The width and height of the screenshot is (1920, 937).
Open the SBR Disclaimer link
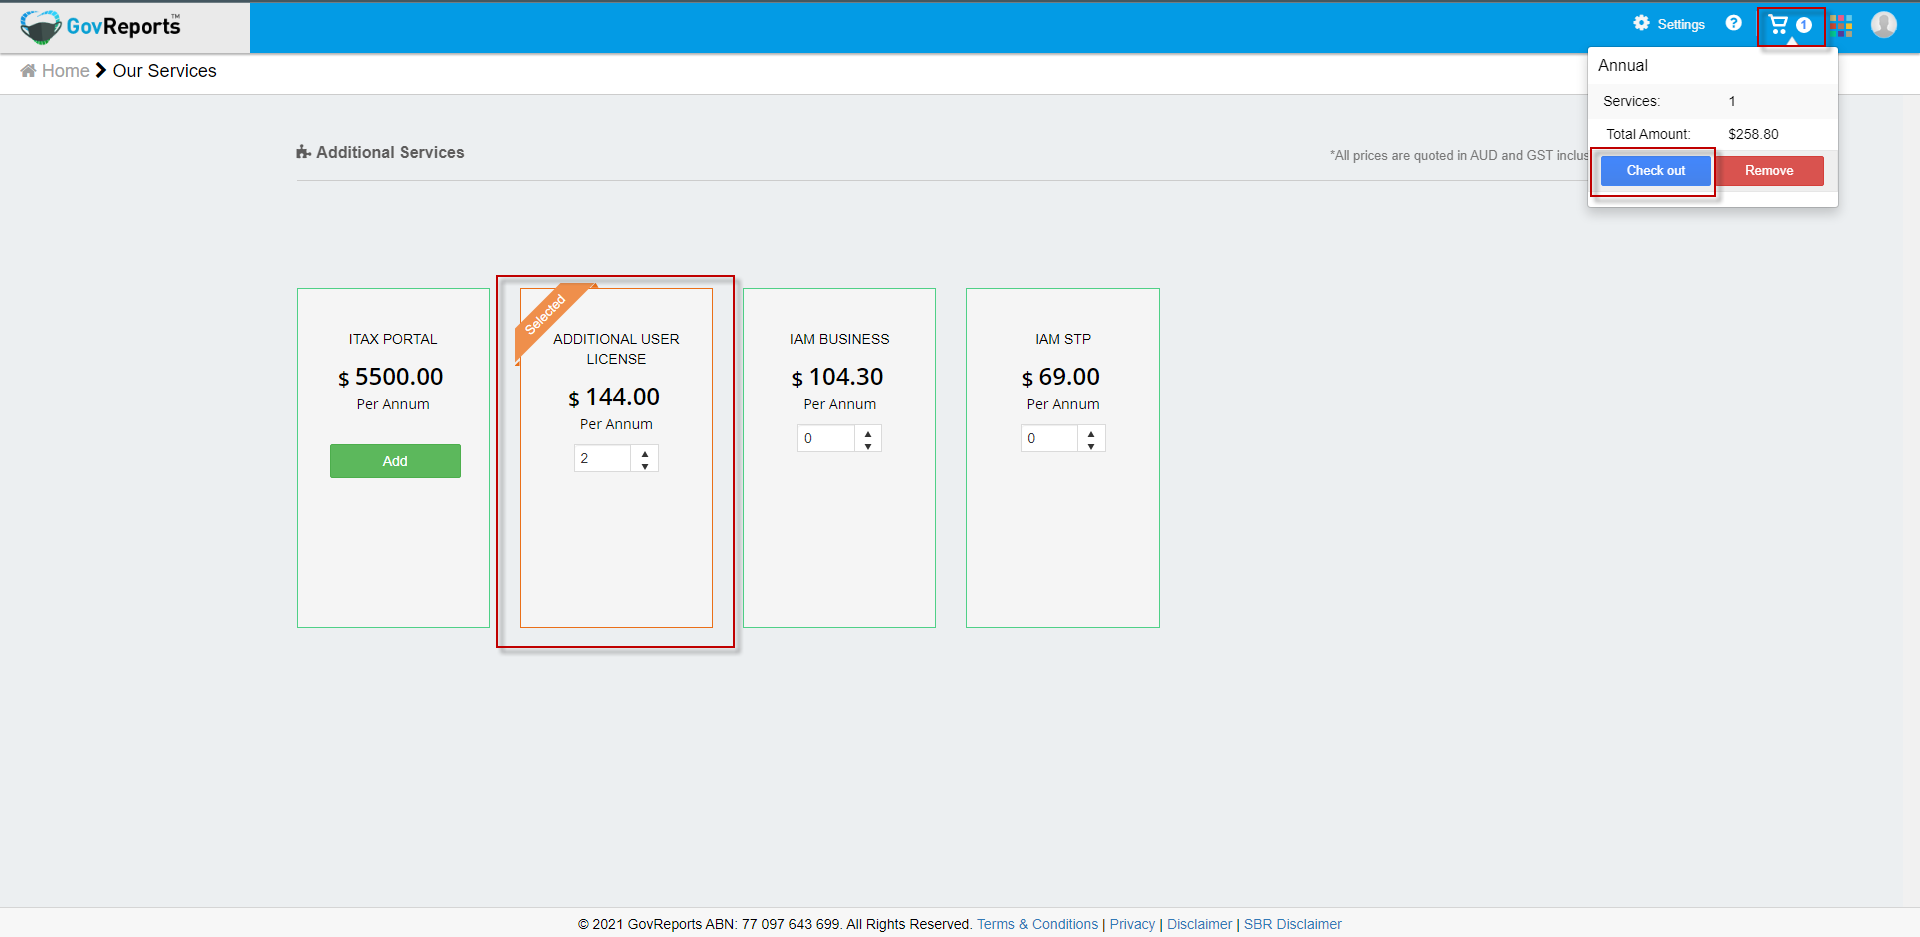[x=1292, y=924]
